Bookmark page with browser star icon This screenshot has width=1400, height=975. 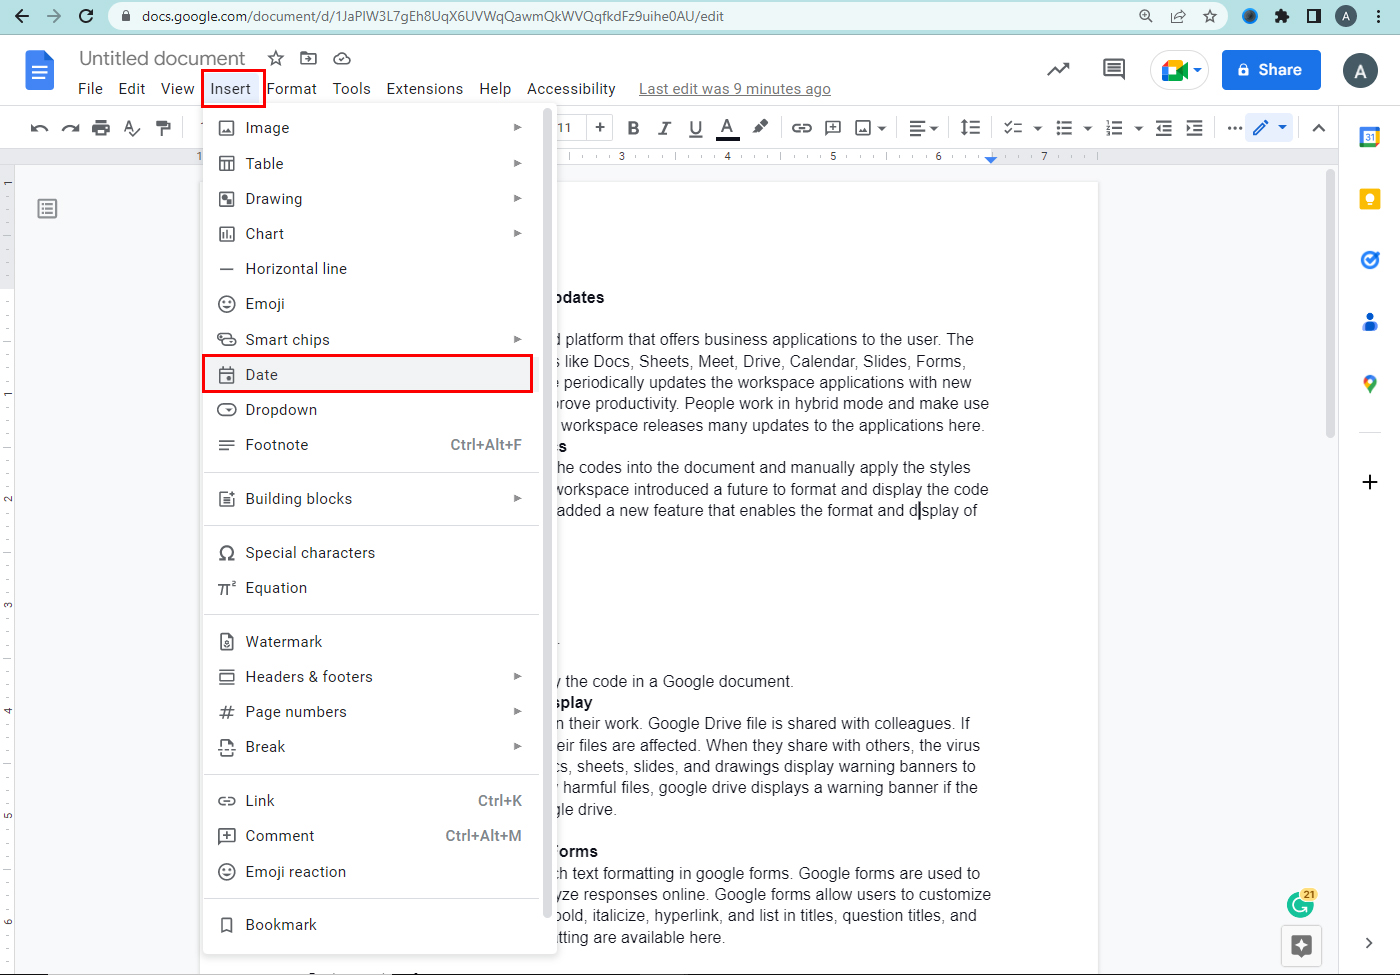[x=1210, y=16]
